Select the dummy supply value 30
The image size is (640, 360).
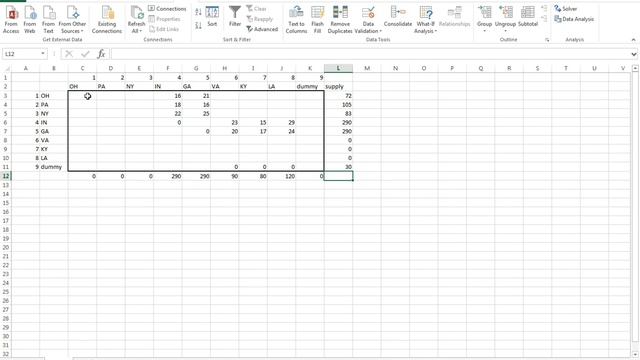(x=338, y=167)
